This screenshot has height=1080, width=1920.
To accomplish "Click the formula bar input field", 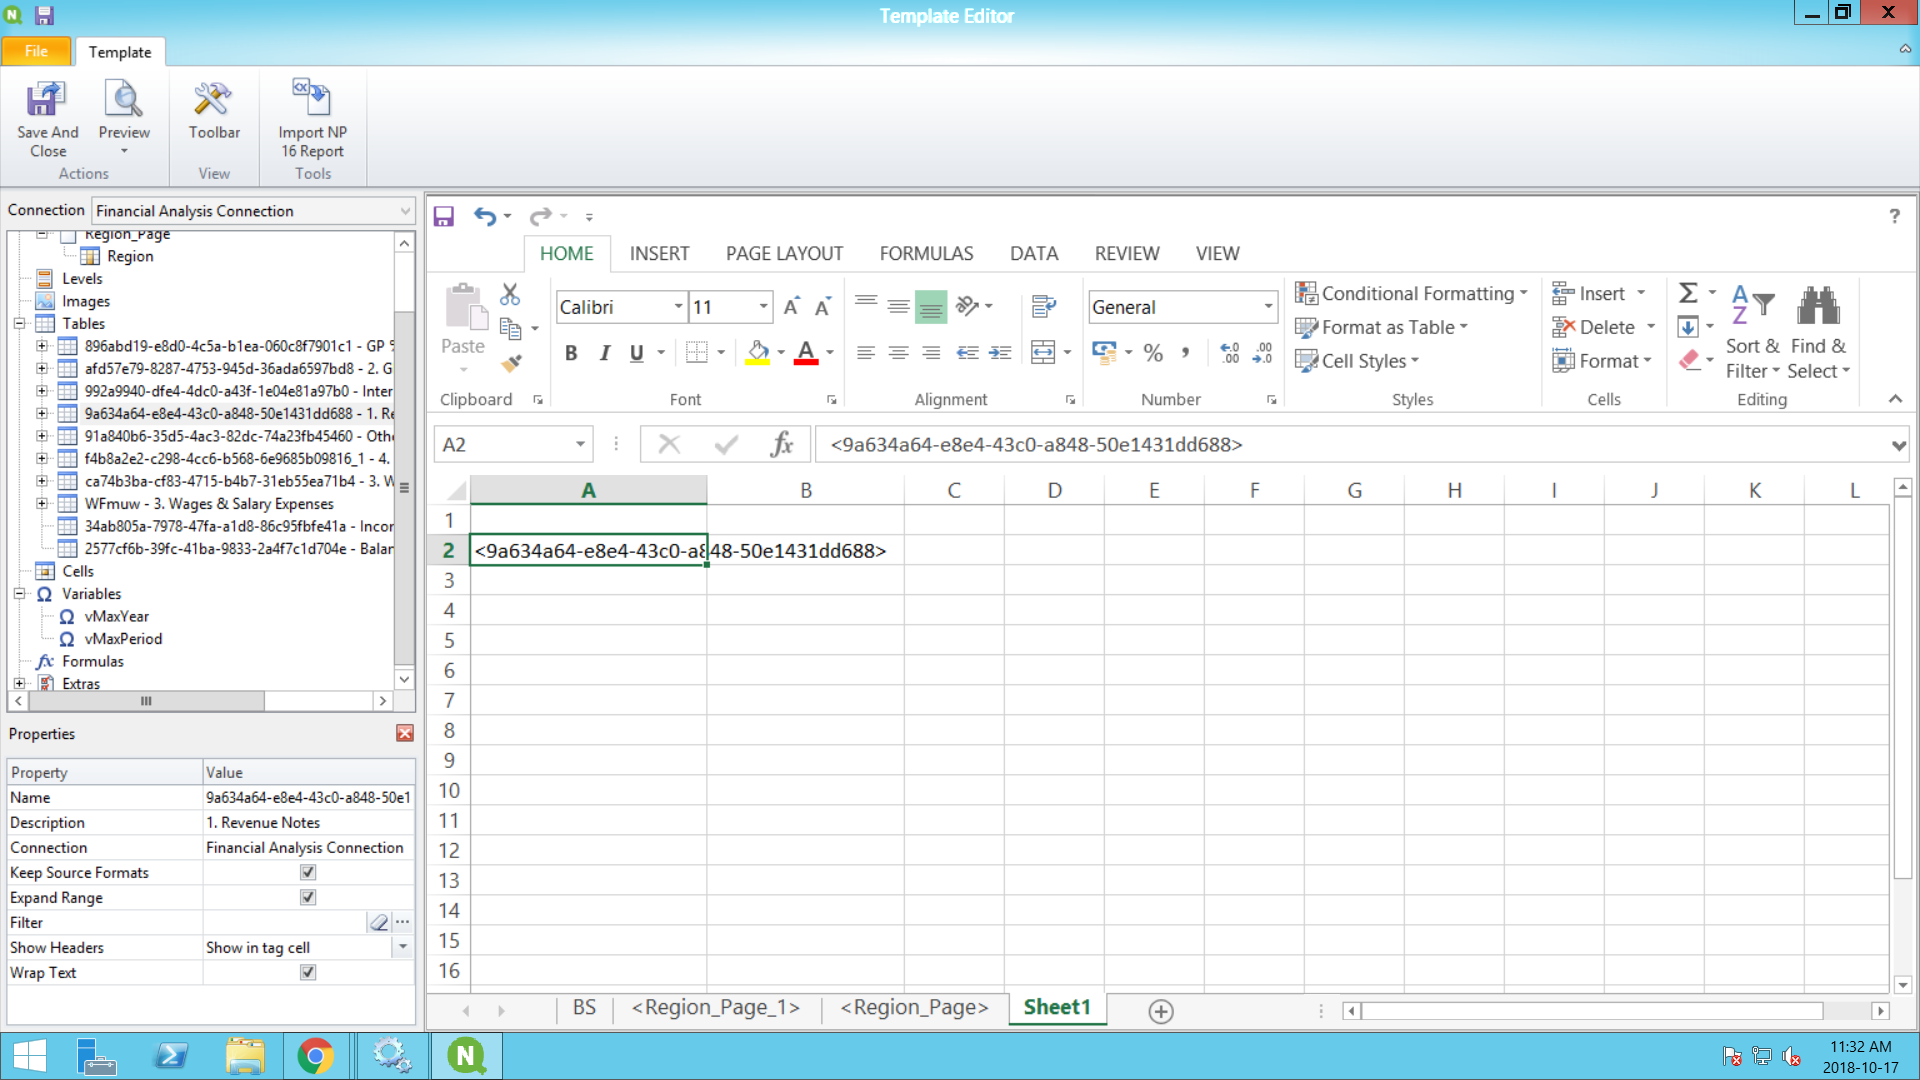I will tap(1352, 445).
